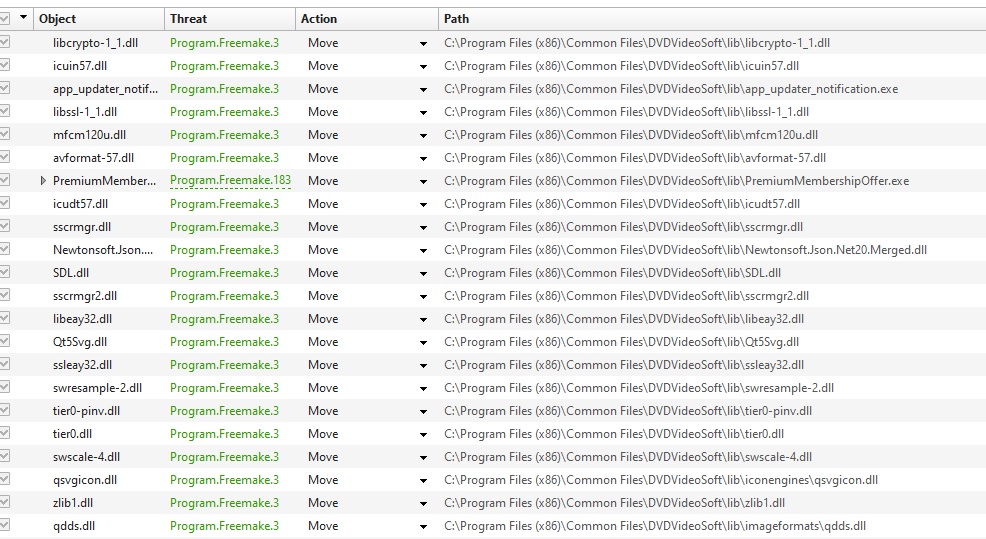The width and height of the screenshot is (986, 539).
Task: Click Program.Freemake.3 threat for mfcm120u.dll
Action: (x=224, y=135)
